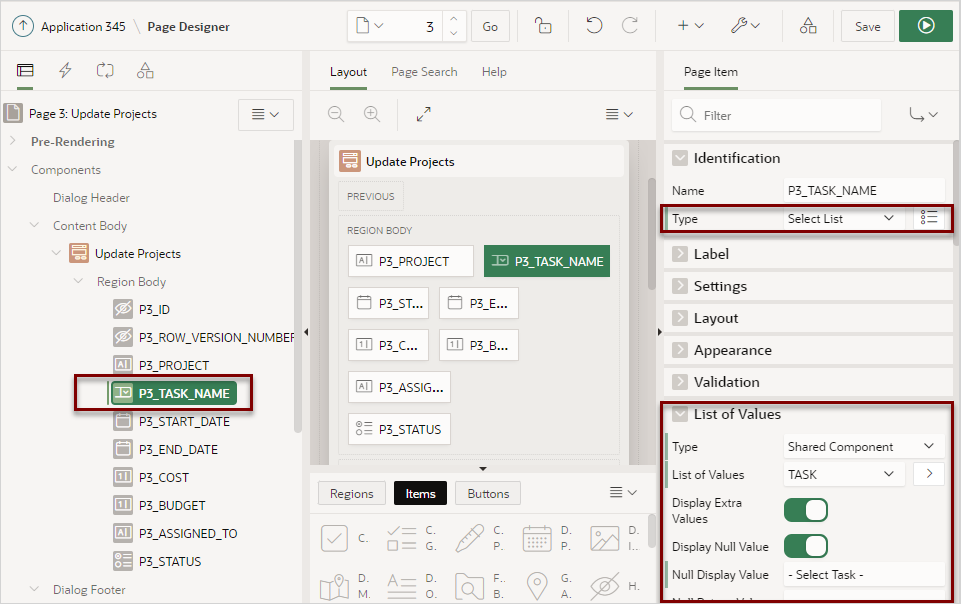Click the page lock icon
The width and height of the screenshot is (961, 604).
click(543, 26)
